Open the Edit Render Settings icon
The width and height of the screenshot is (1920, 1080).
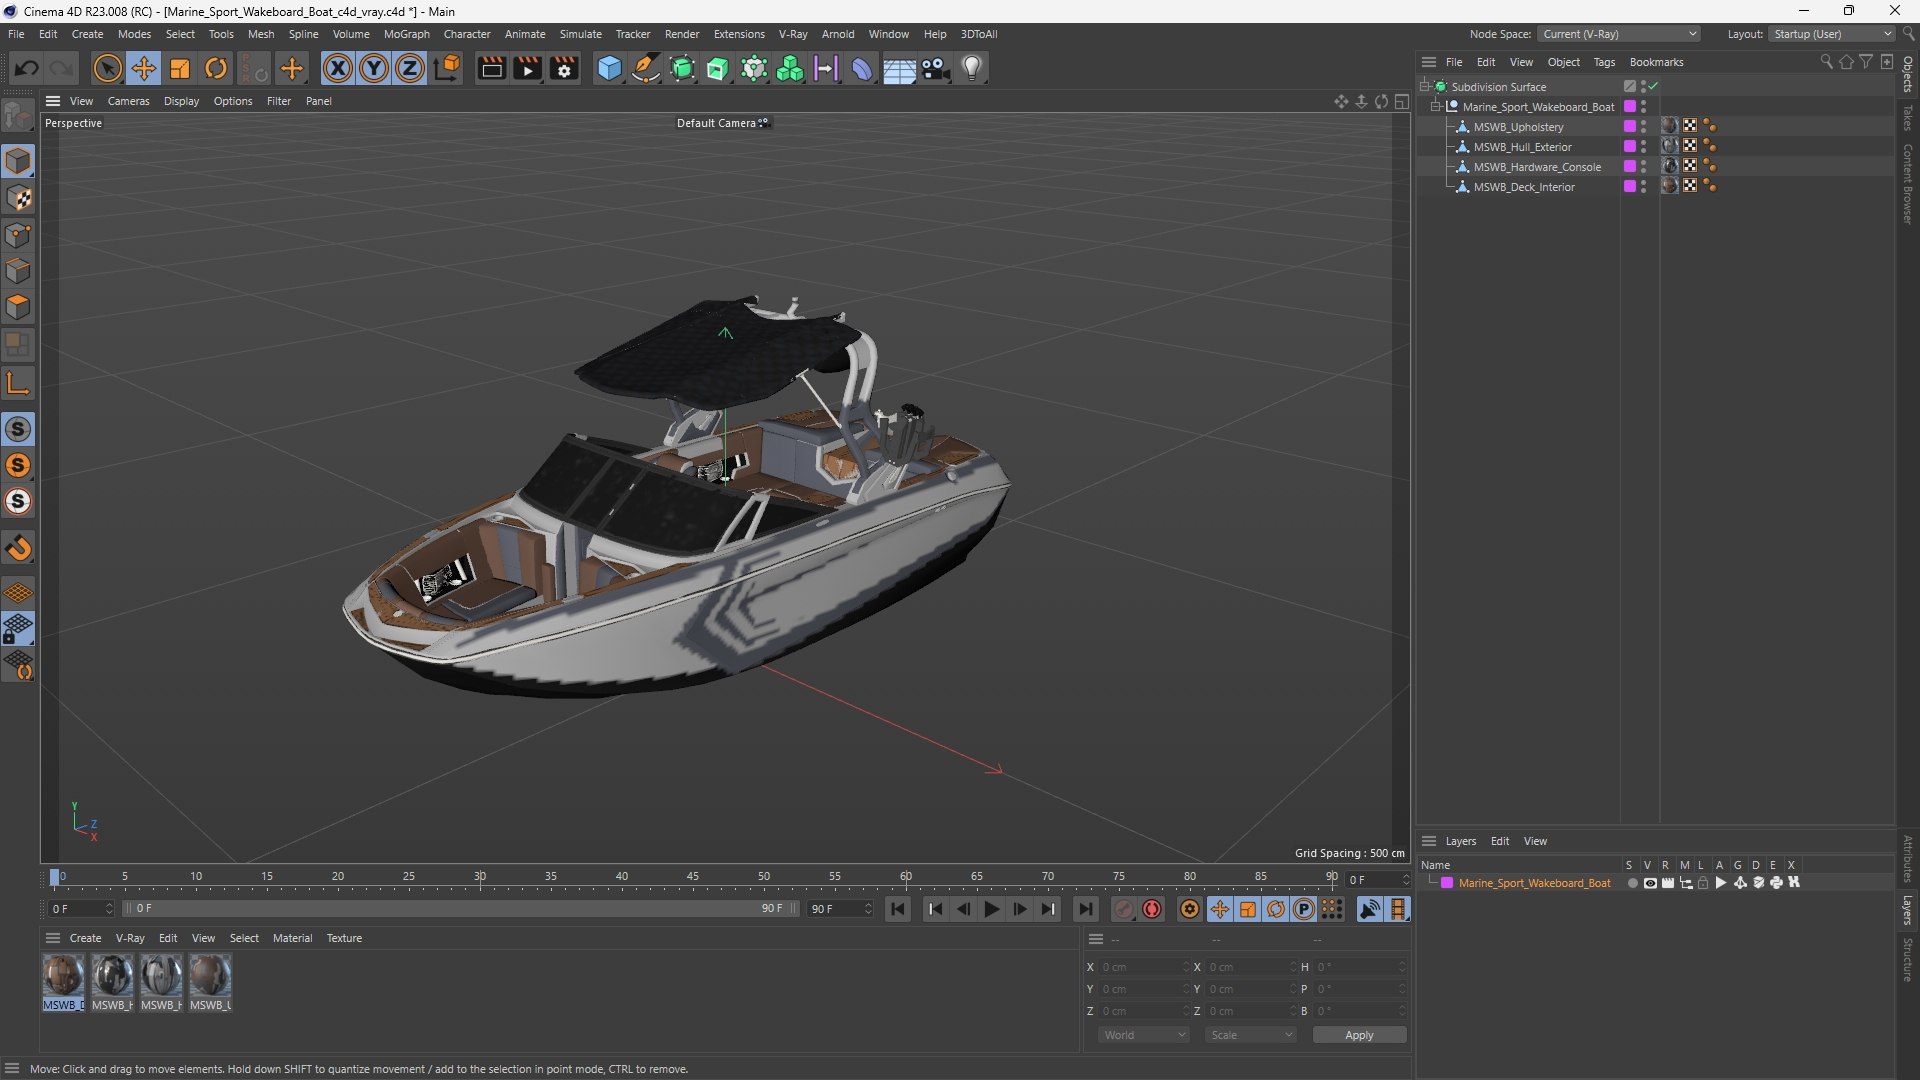pyautogui.click(x=565, y=68)
